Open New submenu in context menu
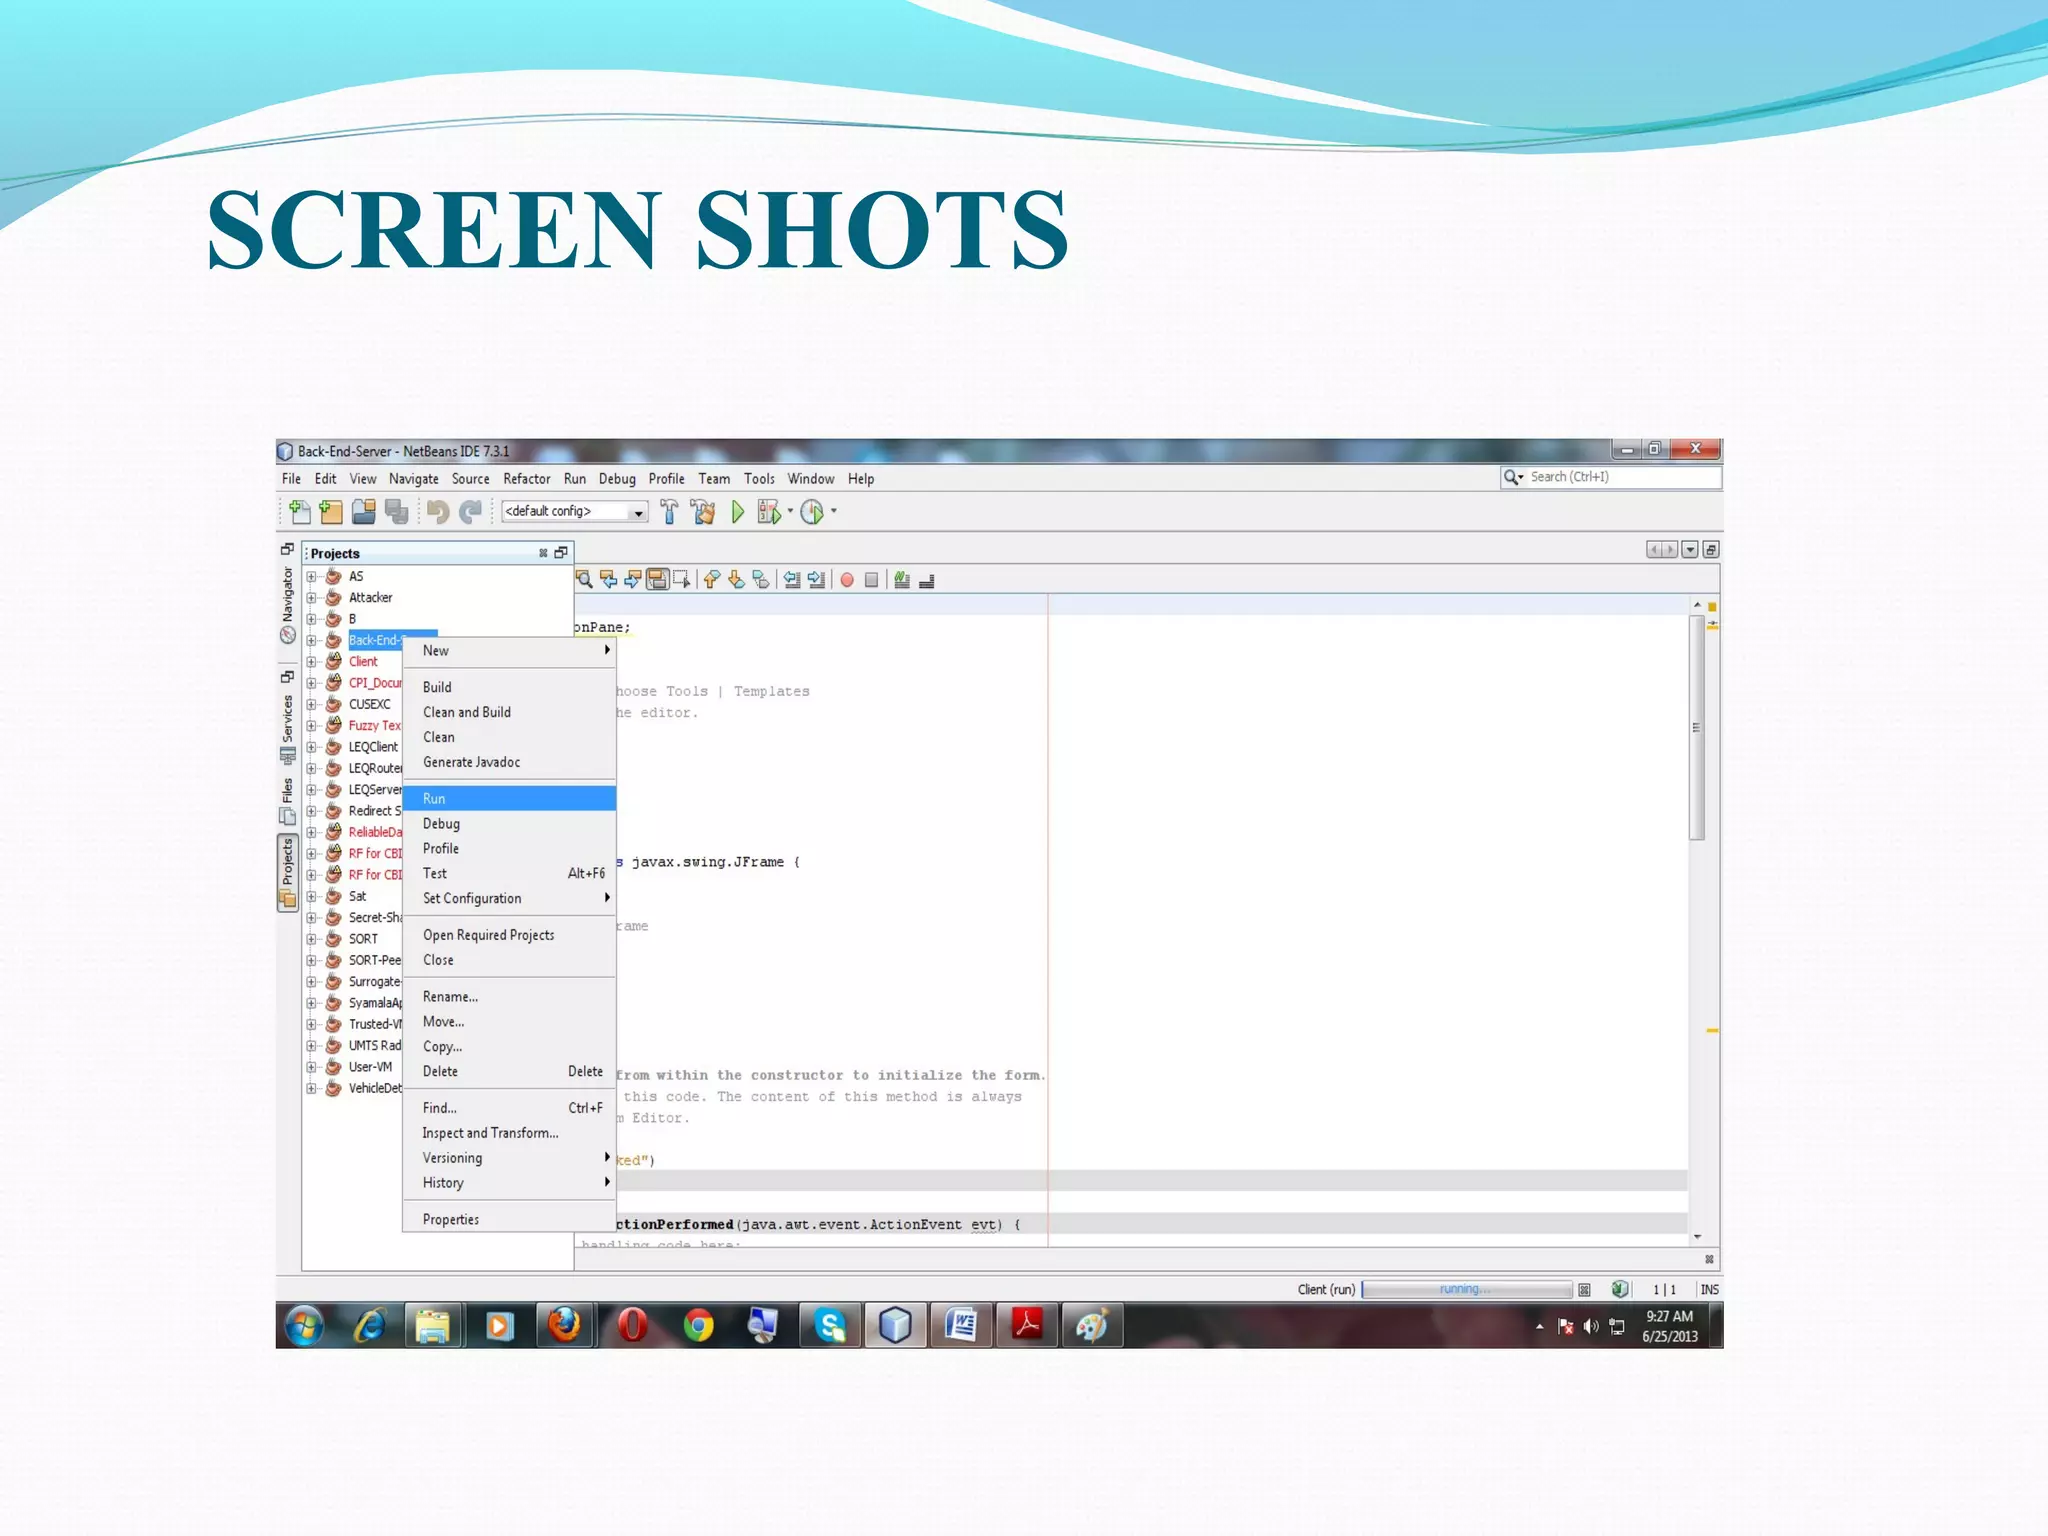 pyautogui.click(x=509, y=651)
